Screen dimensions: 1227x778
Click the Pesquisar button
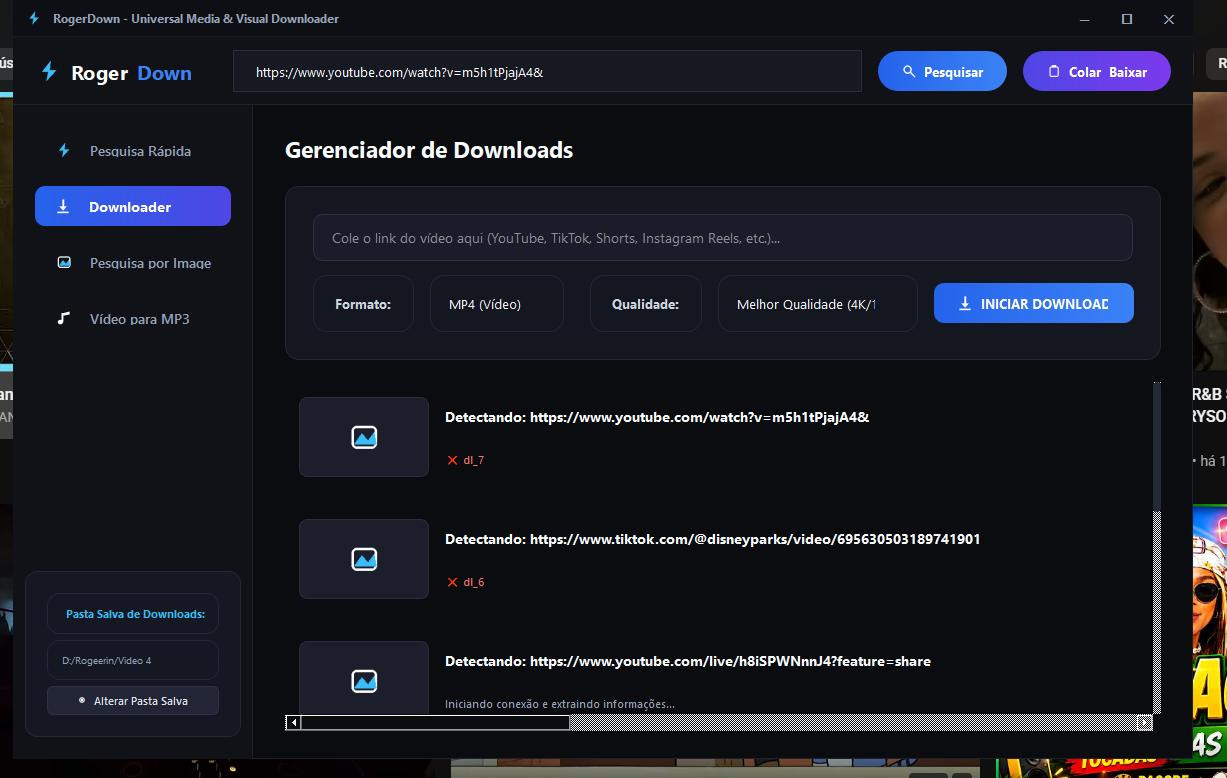pos(942,71)
